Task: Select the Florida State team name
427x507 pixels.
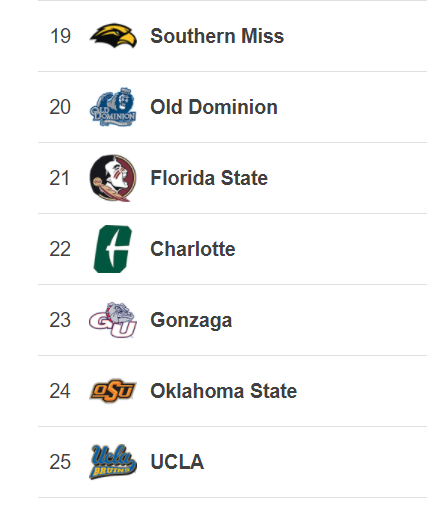Action: (209, 178)
